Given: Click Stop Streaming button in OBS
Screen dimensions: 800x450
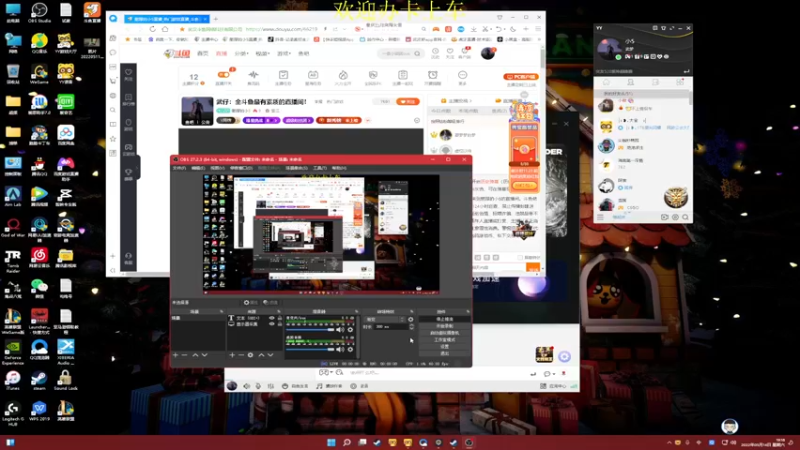Looking at the screenshot, I should 444,319.
